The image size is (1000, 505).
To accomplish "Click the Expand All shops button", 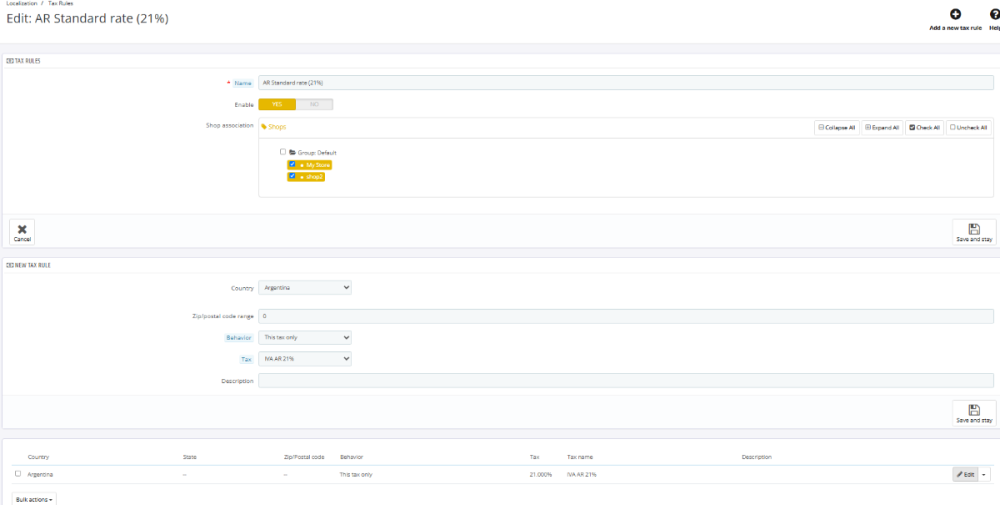I will pos(882,127).
